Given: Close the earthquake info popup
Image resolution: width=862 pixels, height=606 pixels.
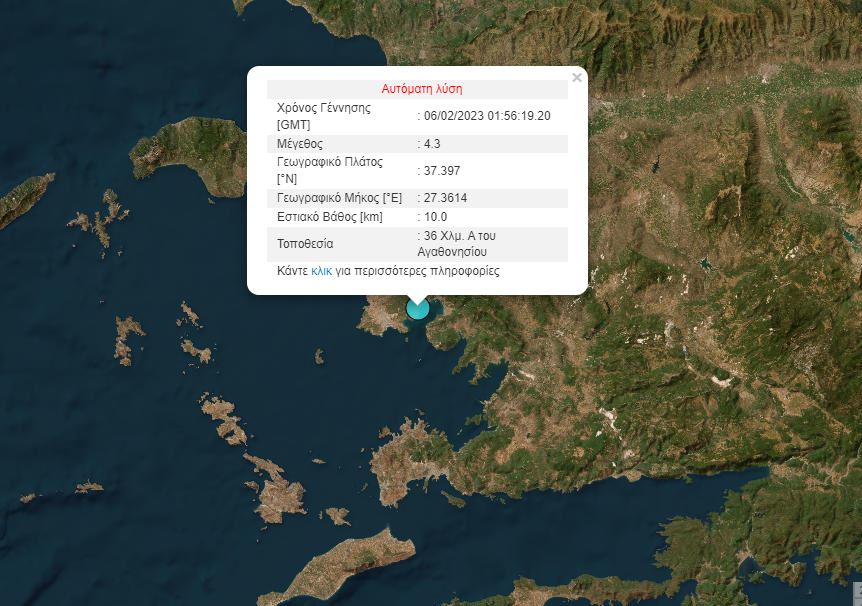Looking at the screenshot, I should pyautogui.click(x=576, y=78).
